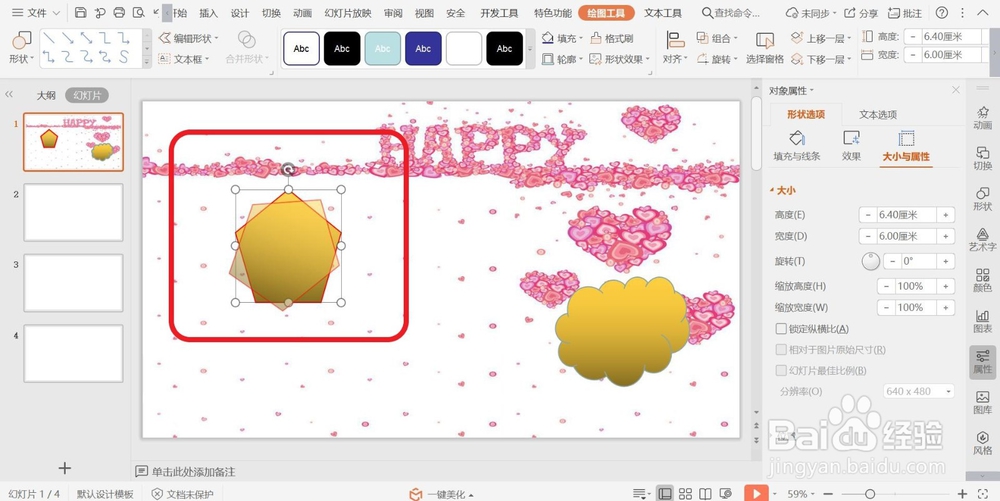Open 编辑形状 dropdown
Screen dimensions: 1000x501
coord(188,38)
